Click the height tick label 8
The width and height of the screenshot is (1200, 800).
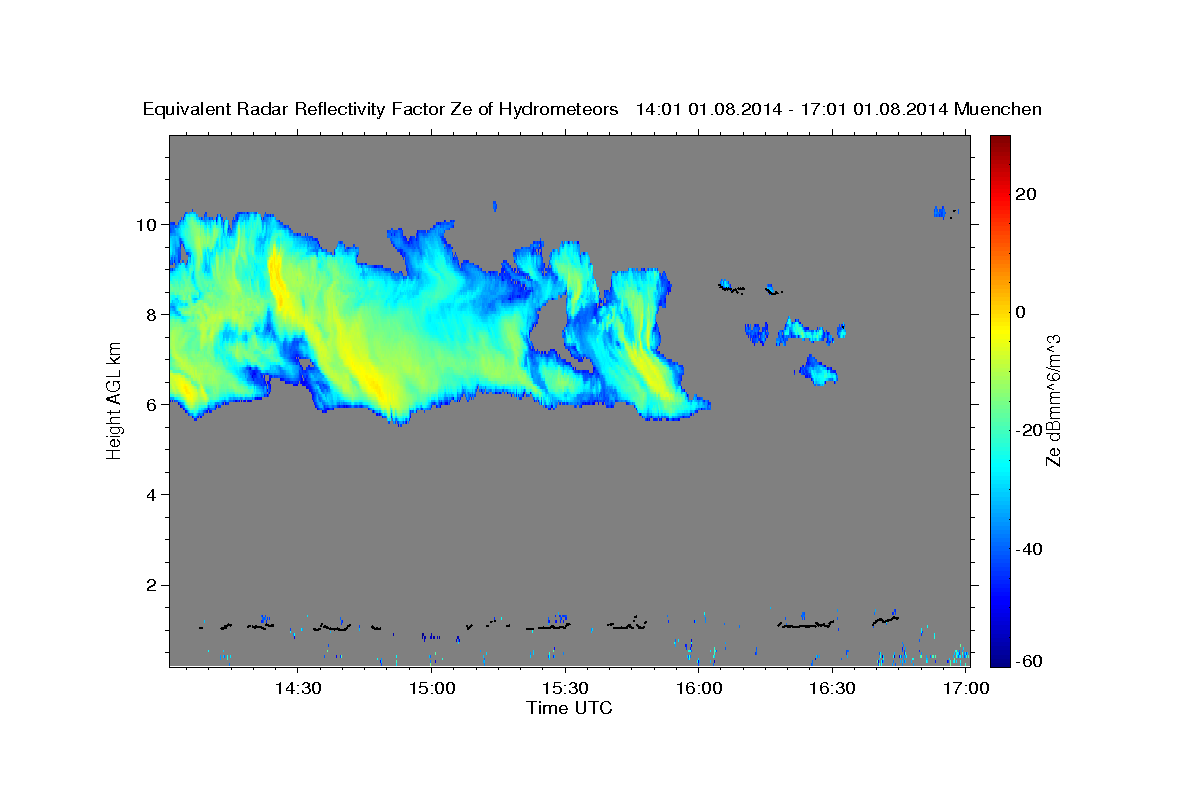153,314
